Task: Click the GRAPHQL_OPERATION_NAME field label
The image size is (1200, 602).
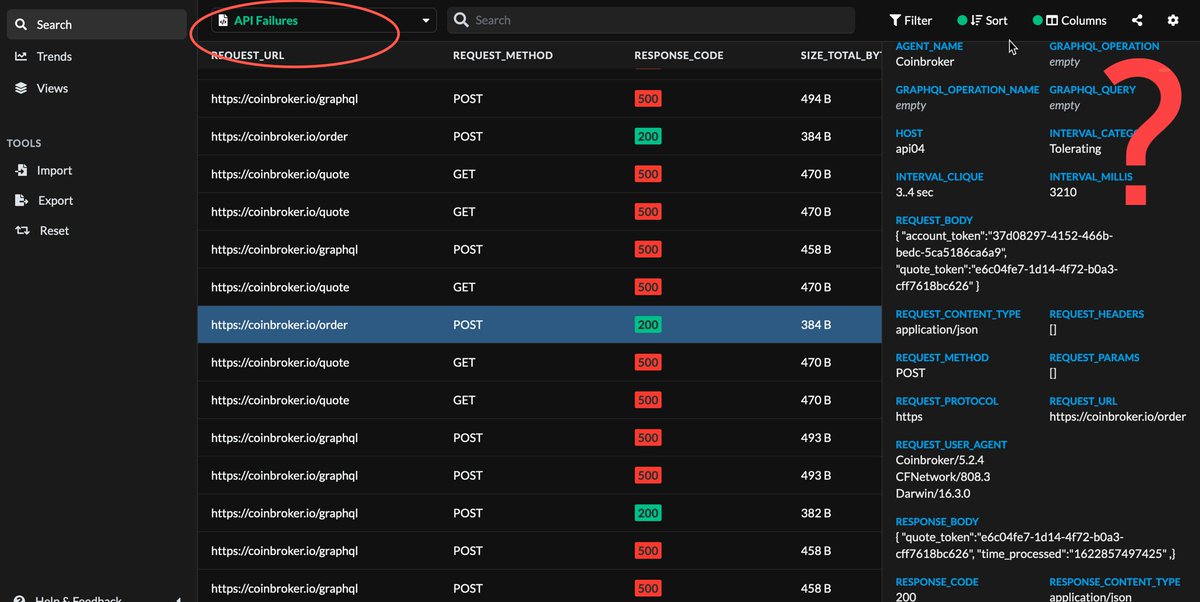Action: pyautogui.click(x=967, y=90)
